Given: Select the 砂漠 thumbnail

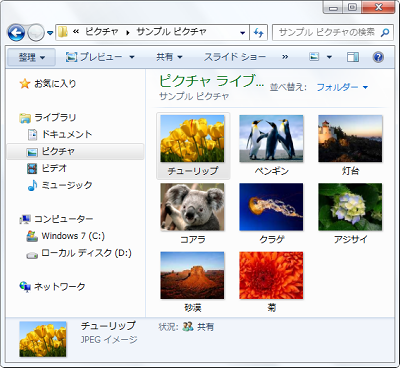Looking at the screenshot, I should coord(192,275).
